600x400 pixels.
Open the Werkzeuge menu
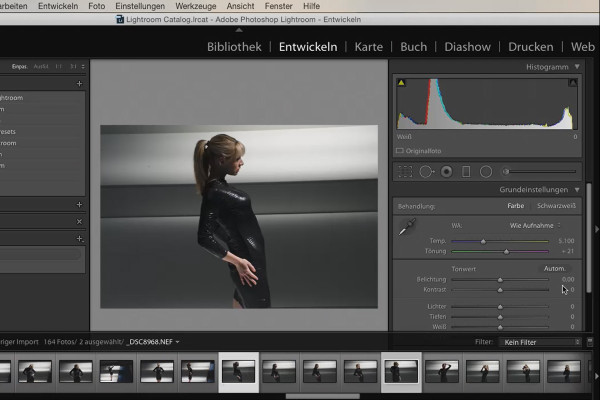(196, 6)
